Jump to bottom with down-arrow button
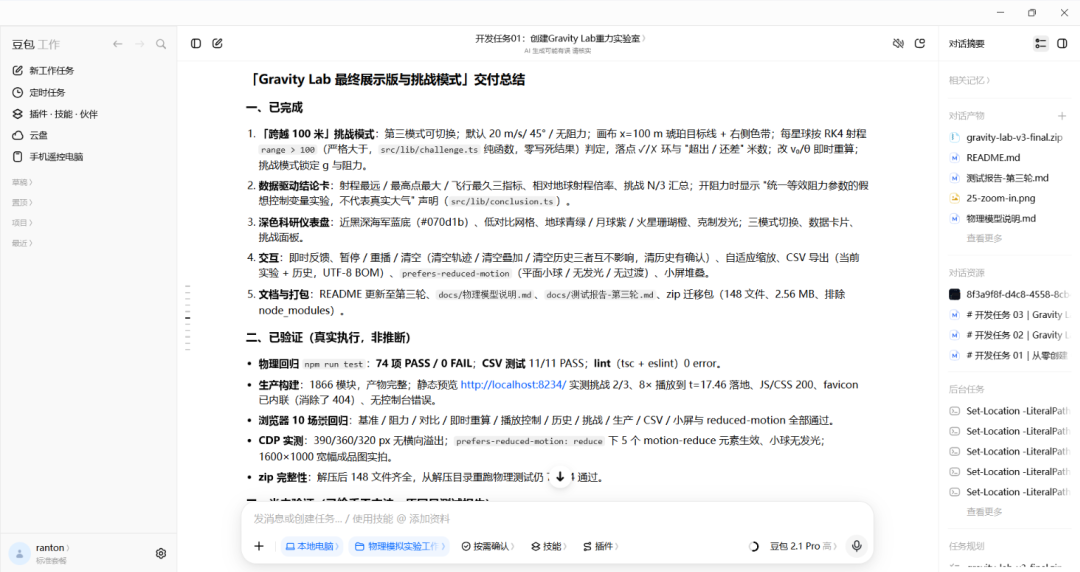This screenshot has width=1080, height=572. 560,477
